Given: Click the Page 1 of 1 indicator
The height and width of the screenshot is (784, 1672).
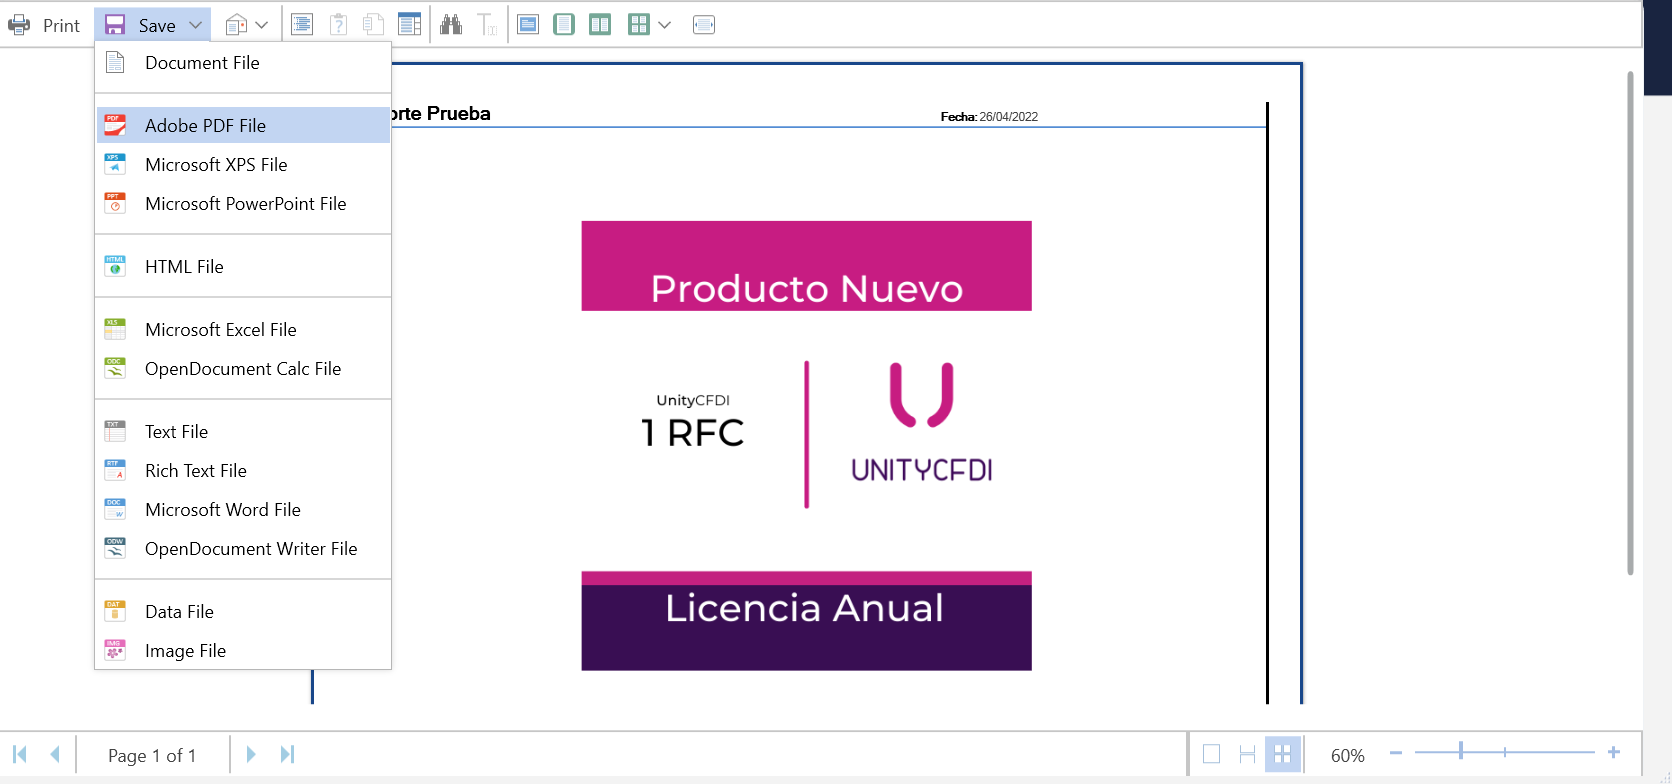Looking at the screenshot, I should [152, 755].
